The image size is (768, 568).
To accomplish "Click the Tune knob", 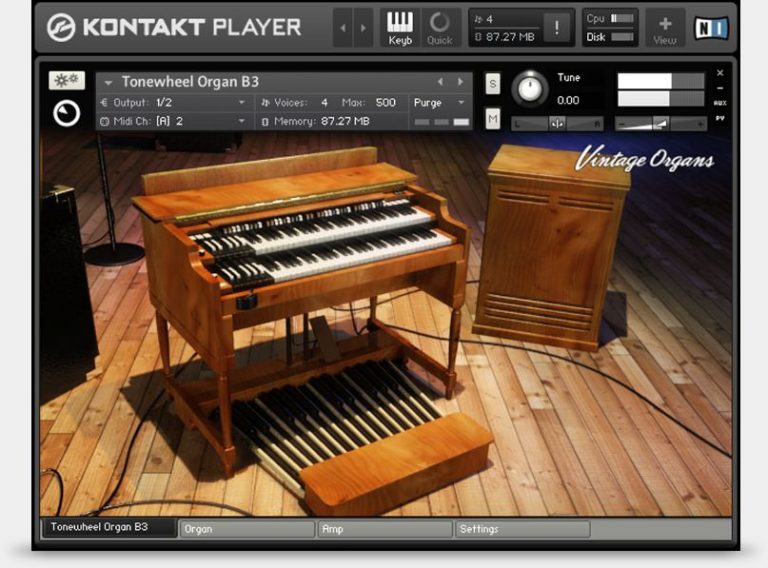I will 530,89.
